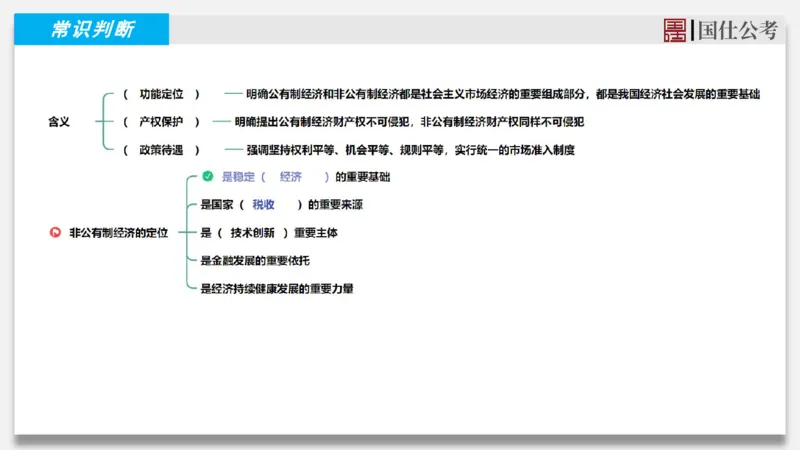Click the green checkmark icon beside 是稳定
The width and height of the screenshot is (800, 450).
(x=208, y=176)
